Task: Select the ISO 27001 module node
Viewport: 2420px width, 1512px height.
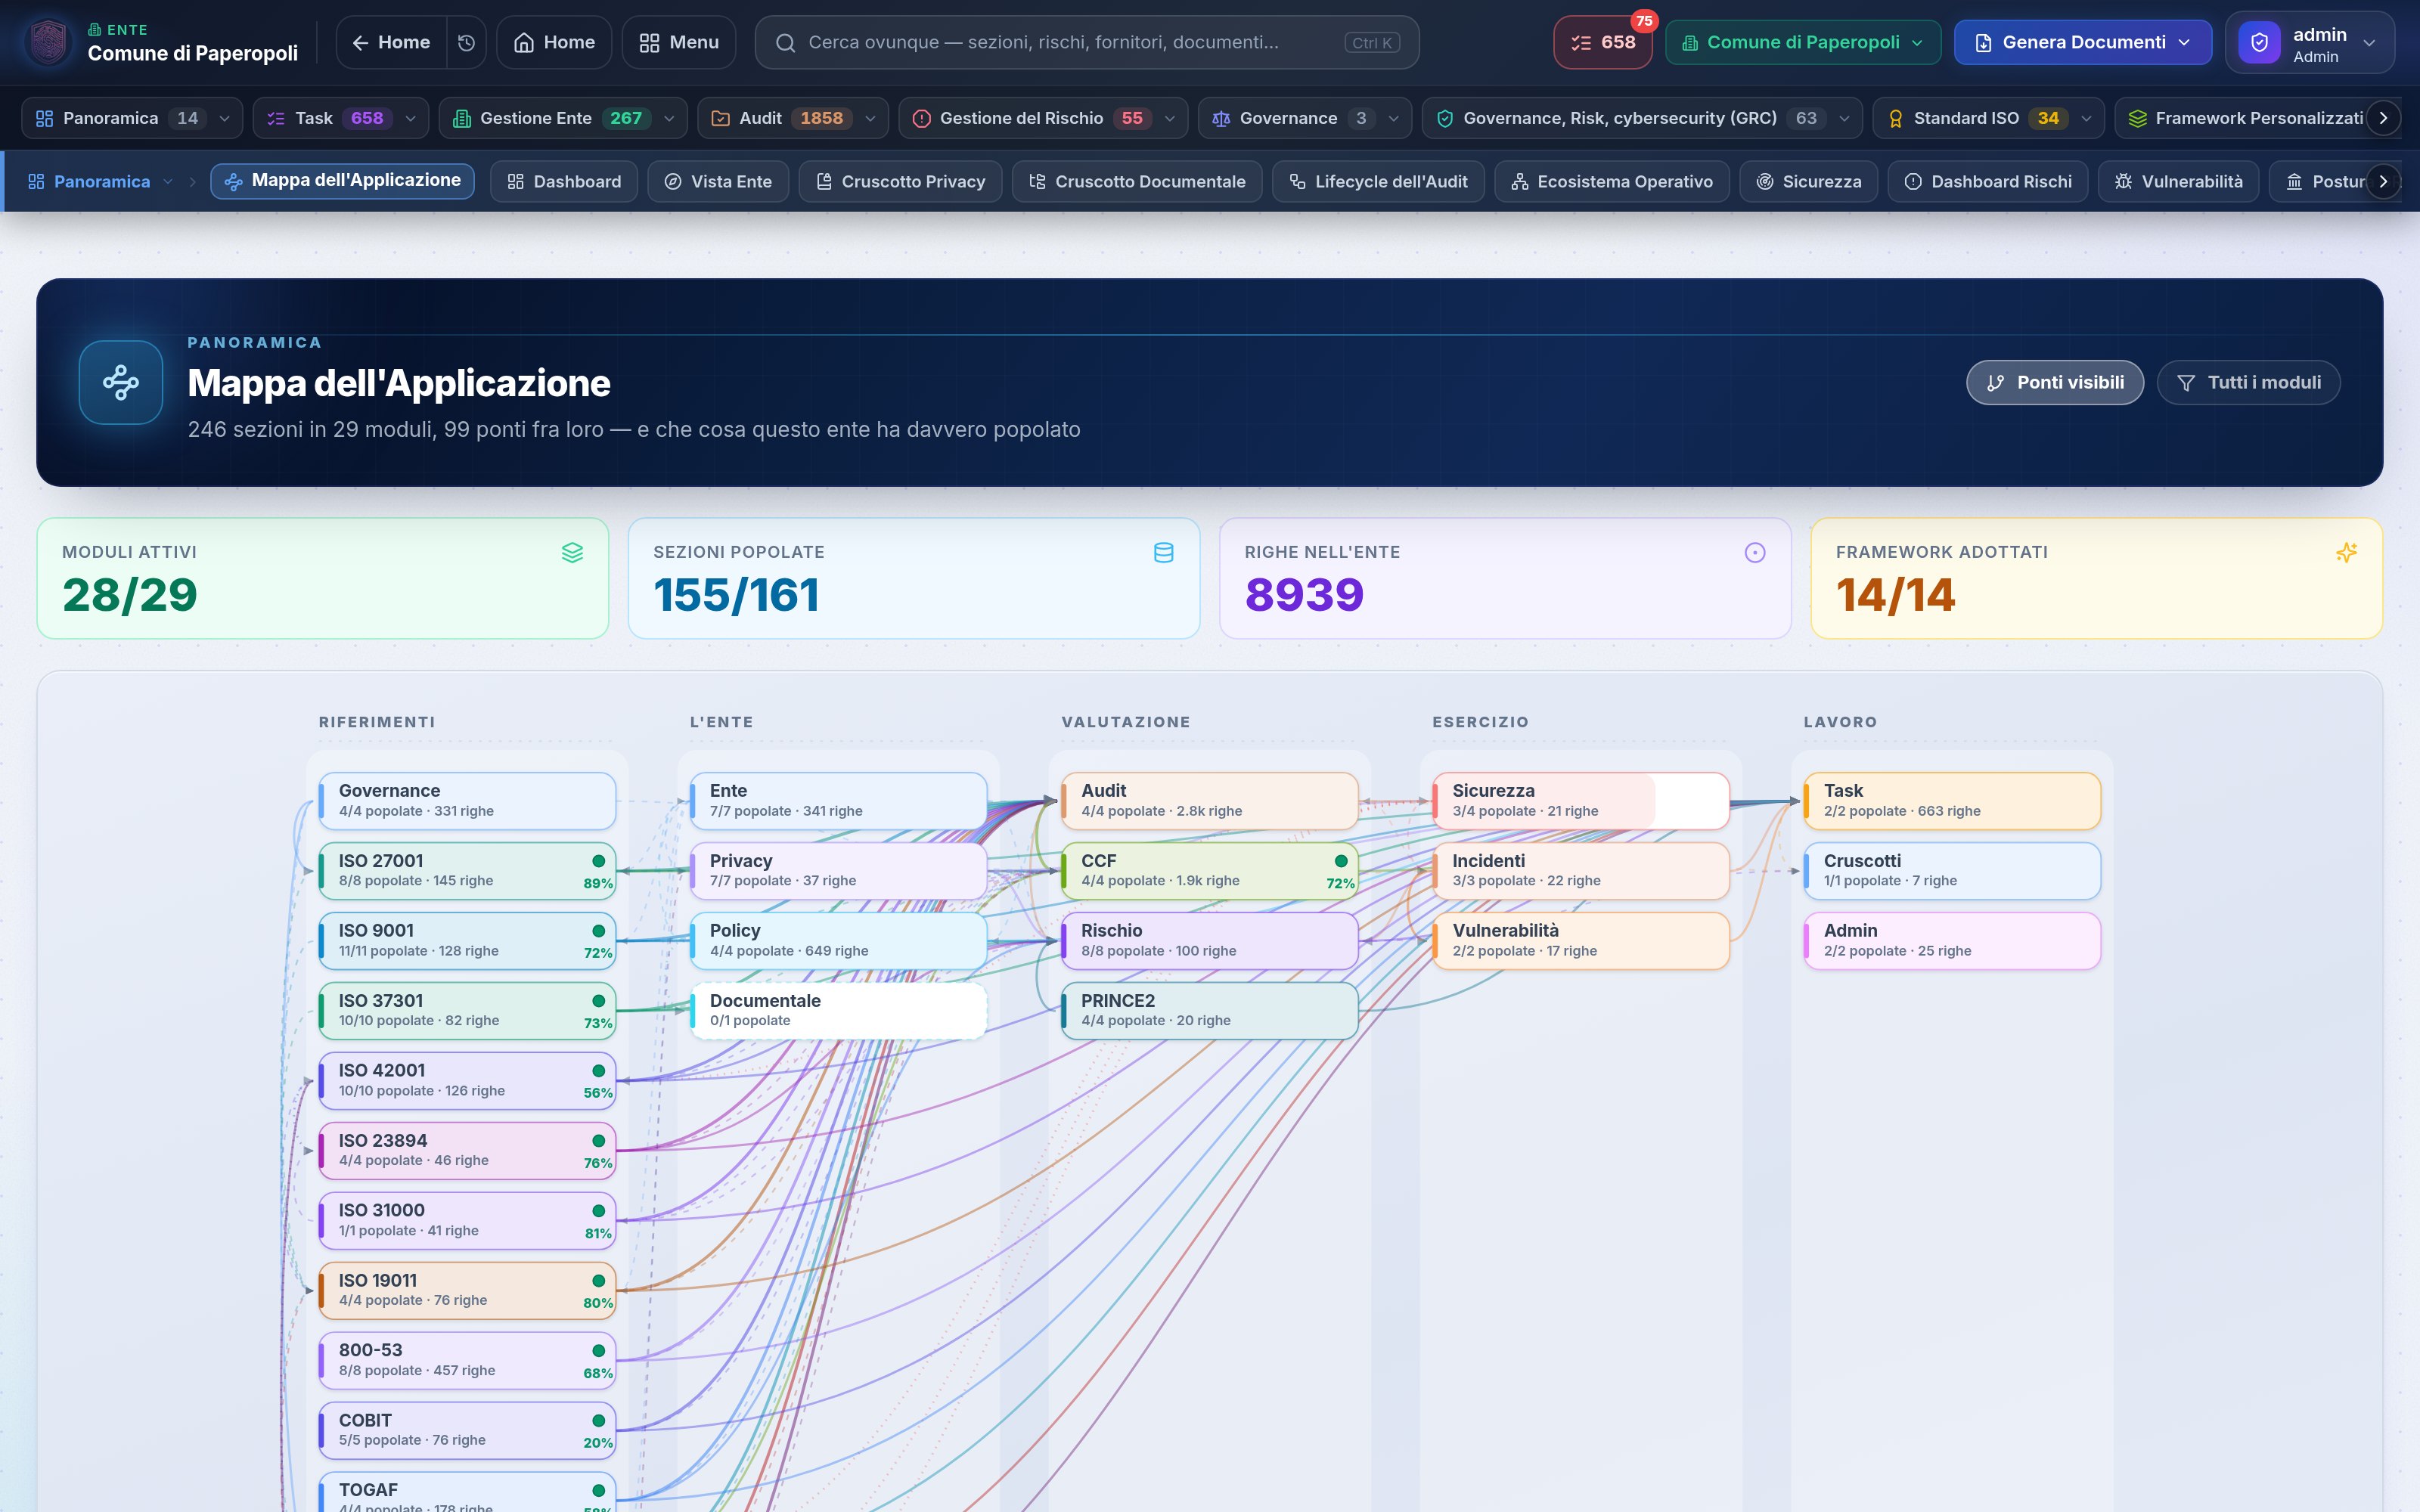Action: coord(467,870)
